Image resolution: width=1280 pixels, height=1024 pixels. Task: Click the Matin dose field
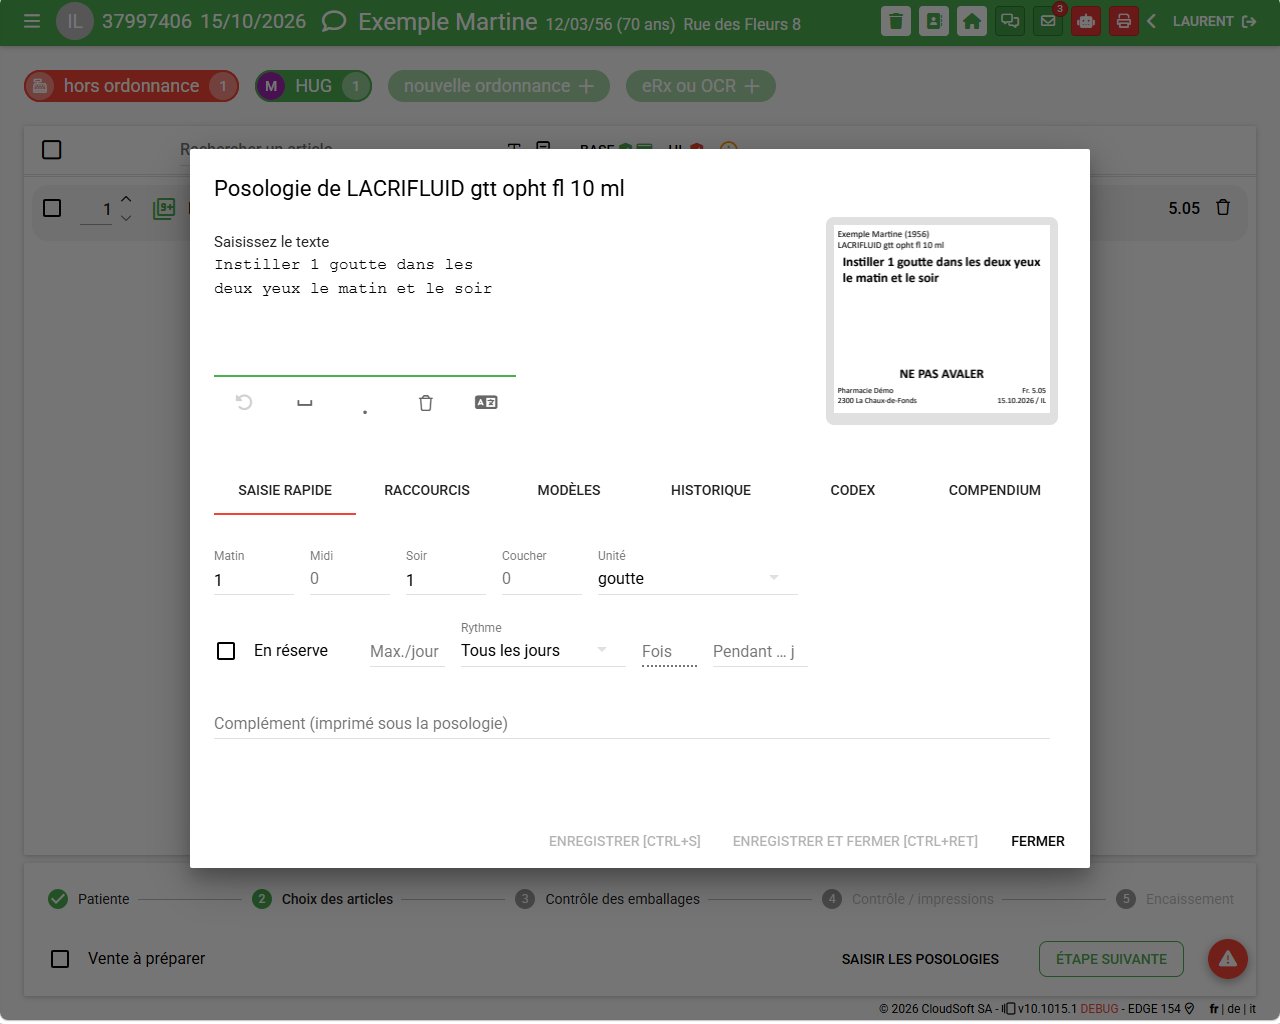coord(254,580)
